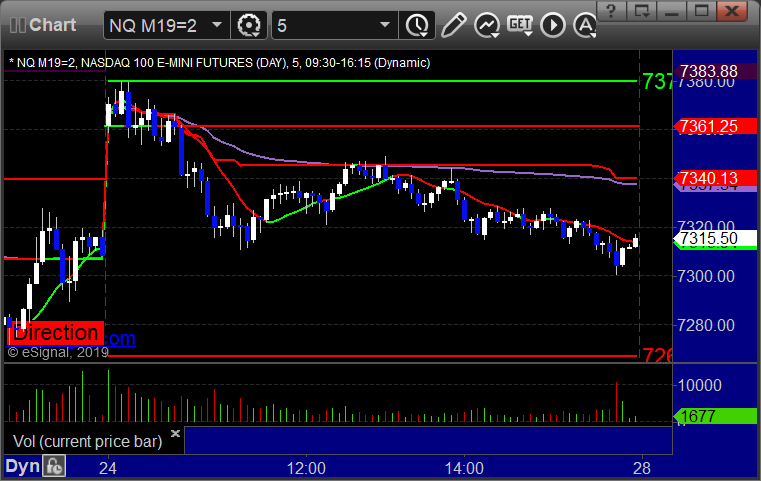Click the 7383.88 price marker
The width and height of the screenshot is (761, 481).
pos(713,71)
